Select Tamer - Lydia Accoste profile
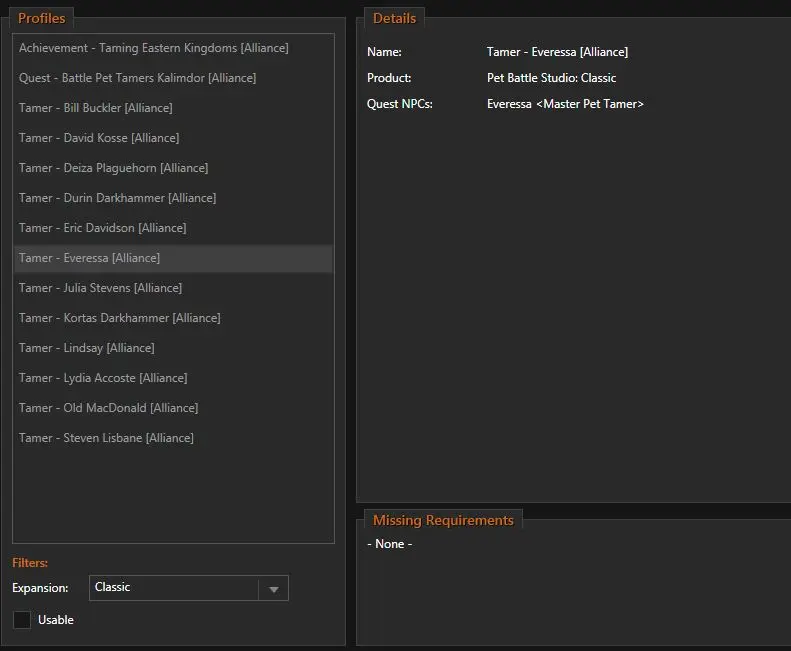791x651 pixels. point(173,378)
